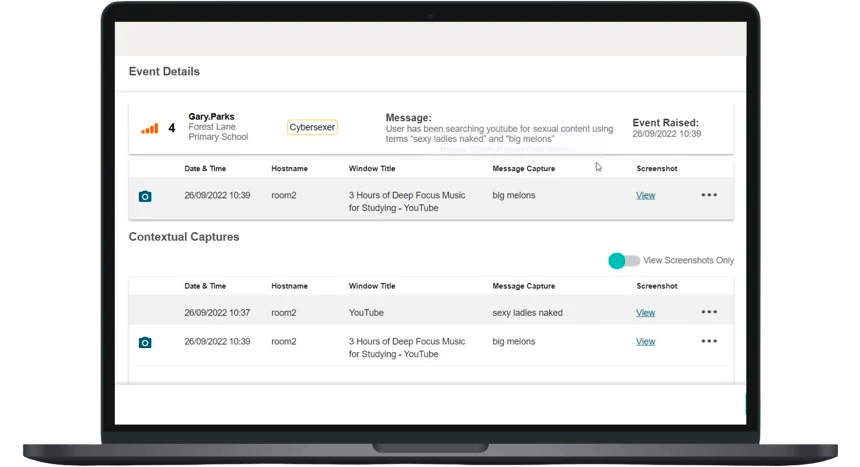Click the Cybersexer category tag

312,128
